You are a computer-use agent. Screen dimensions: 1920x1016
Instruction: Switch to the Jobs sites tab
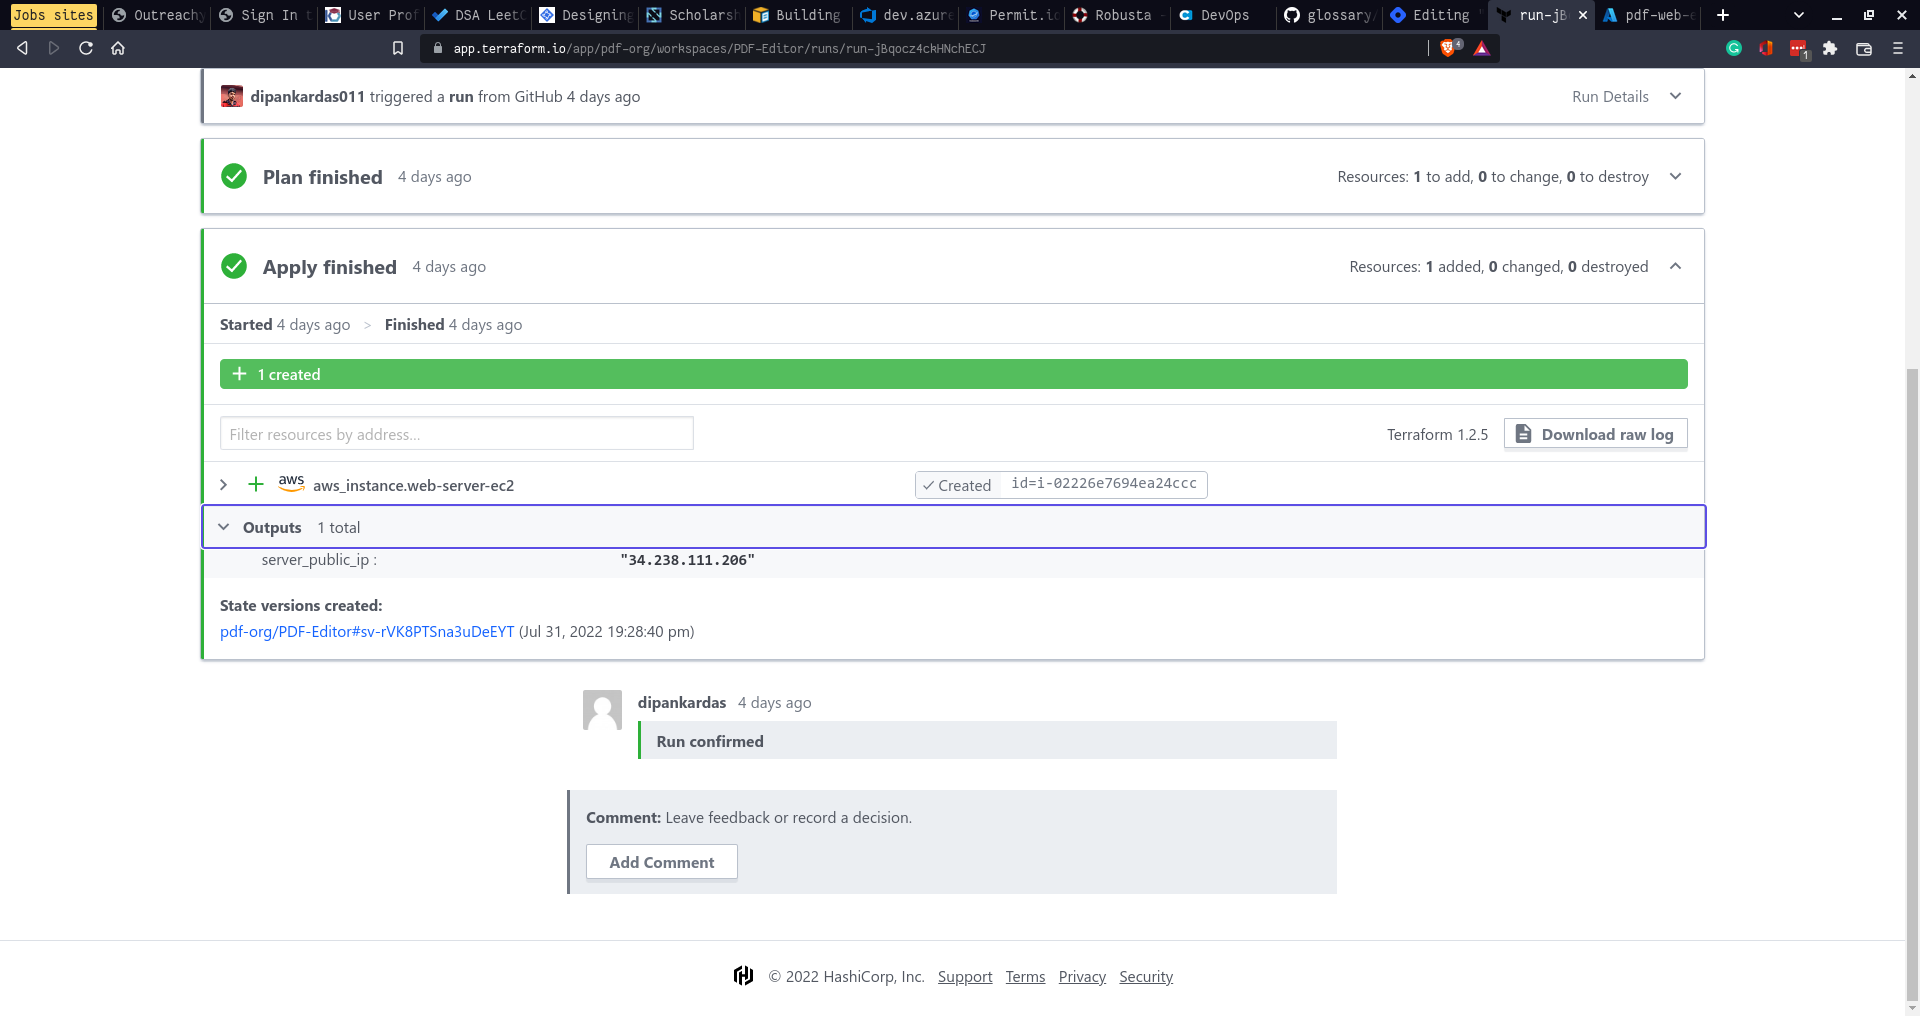(x=54, y=15)
